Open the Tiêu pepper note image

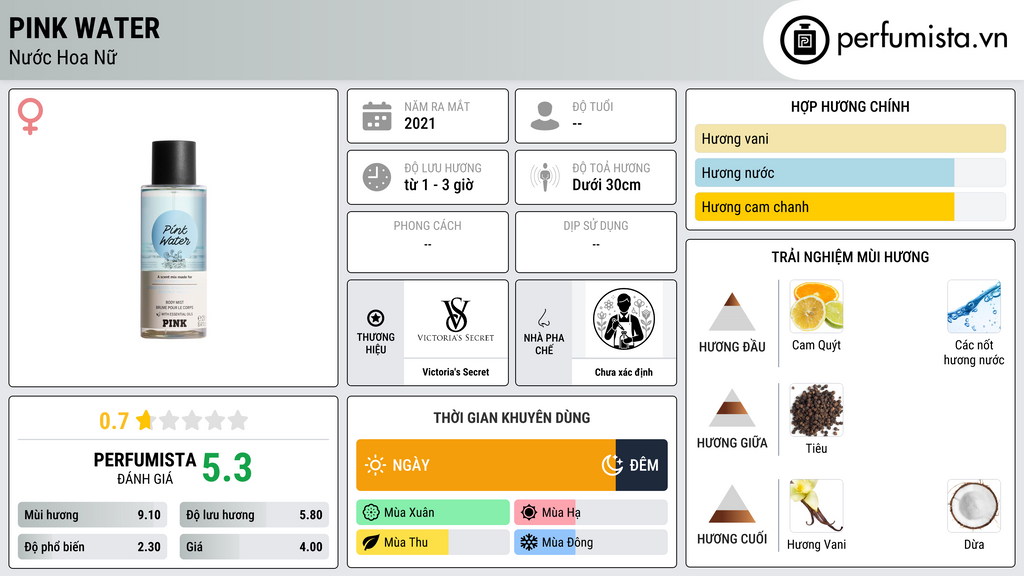click(x=816, y=409)
